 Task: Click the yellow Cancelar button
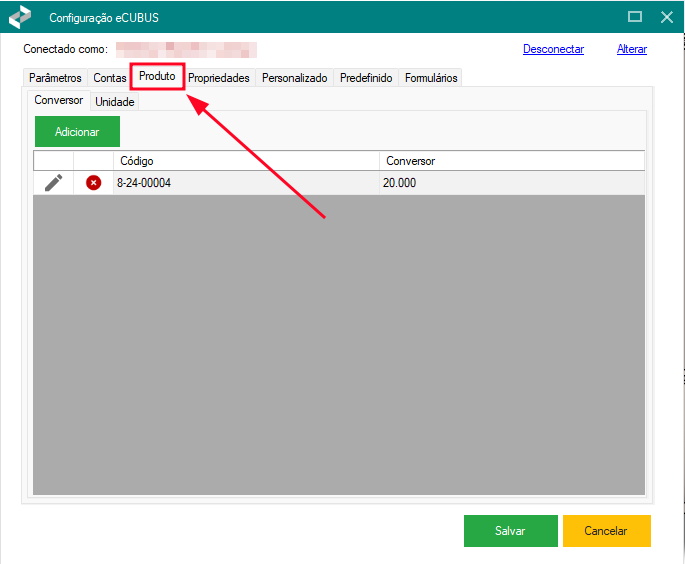pyautogui.click(x=606, y=531)
